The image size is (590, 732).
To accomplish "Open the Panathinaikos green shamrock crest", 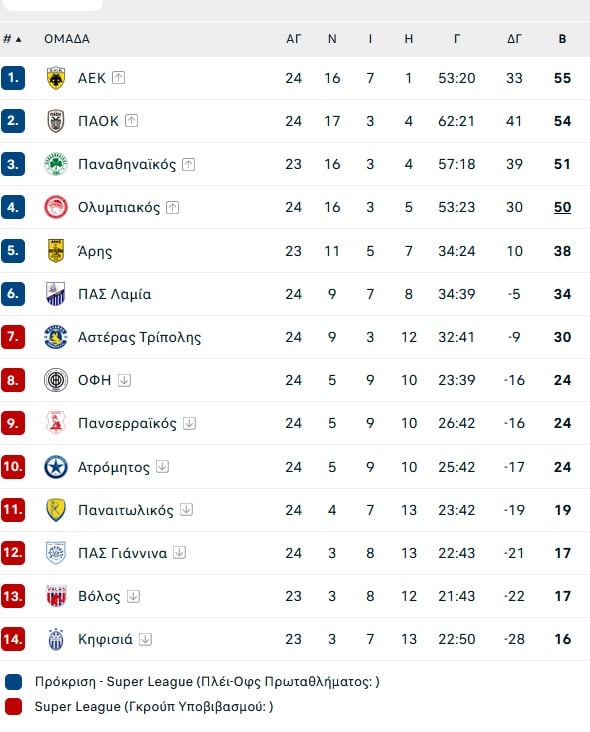I will click(56, 164).
